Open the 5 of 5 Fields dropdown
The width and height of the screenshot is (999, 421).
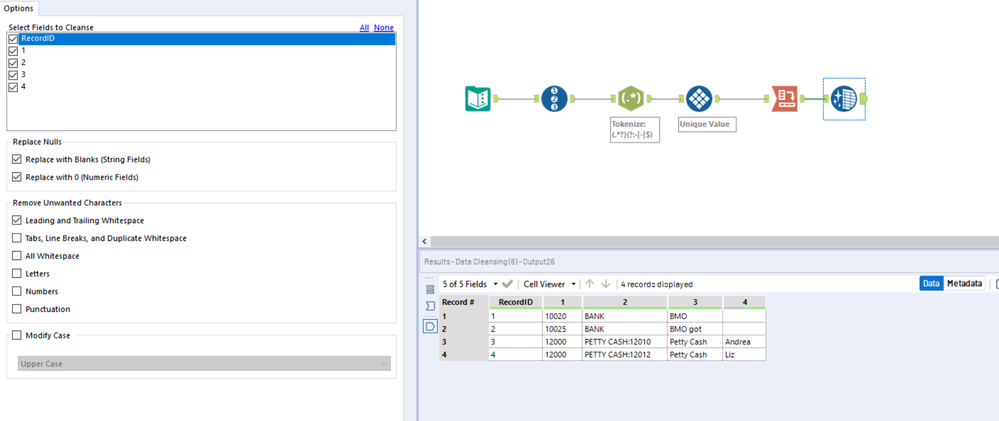click(470, 284)
